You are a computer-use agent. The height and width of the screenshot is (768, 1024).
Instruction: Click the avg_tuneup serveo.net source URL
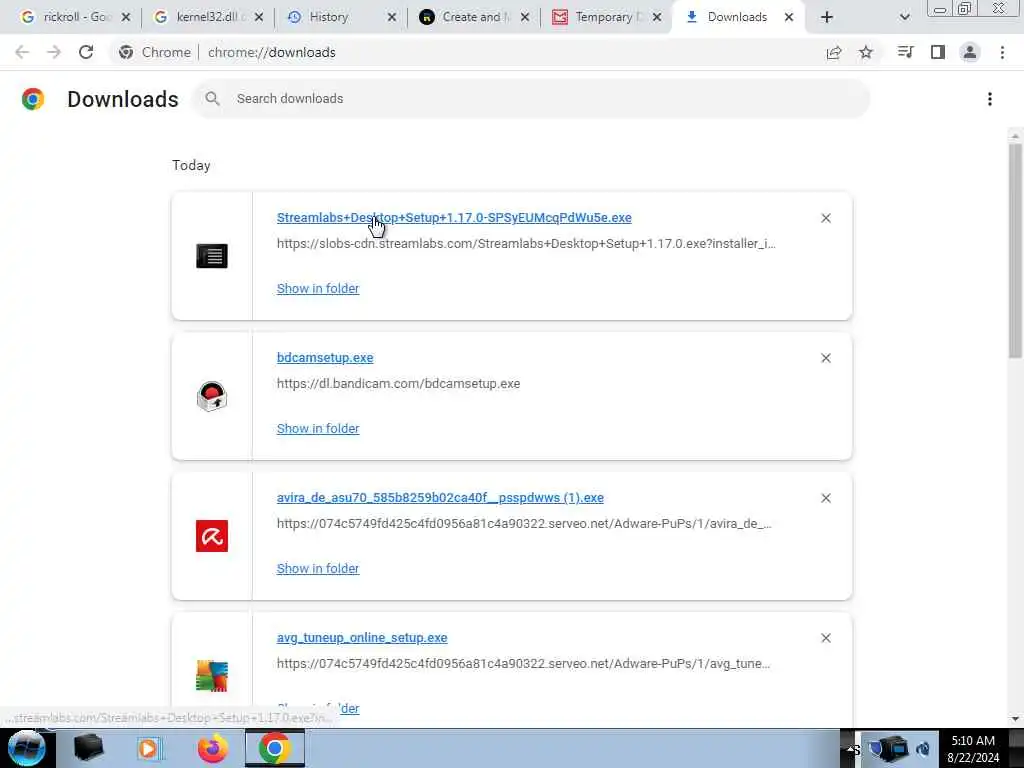tap(524, 664)
